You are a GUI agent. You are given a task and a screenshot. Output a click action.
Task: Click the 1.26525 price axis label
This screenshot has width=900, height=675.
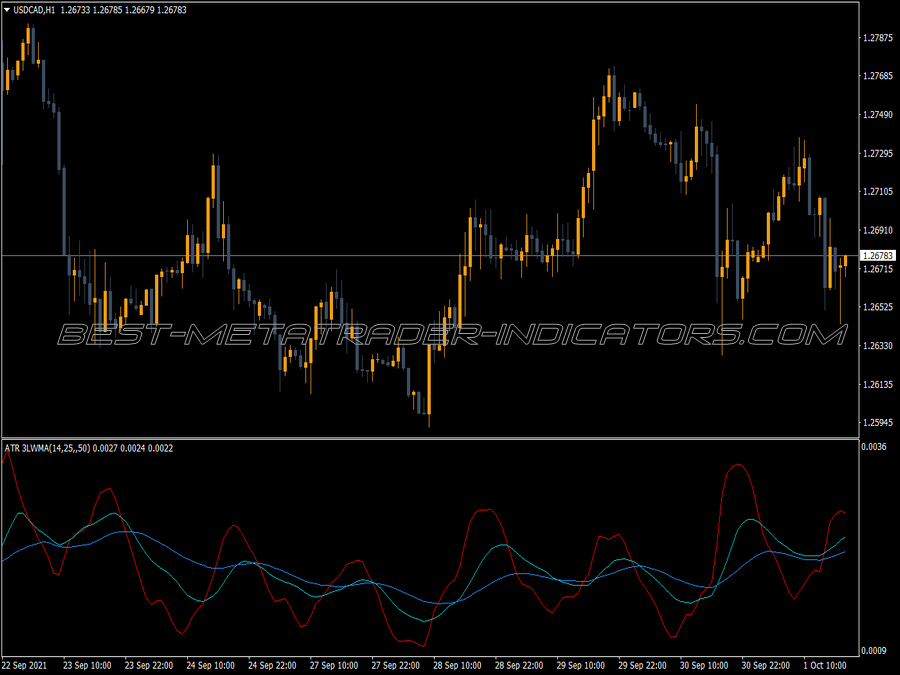(x=878, y=307)
